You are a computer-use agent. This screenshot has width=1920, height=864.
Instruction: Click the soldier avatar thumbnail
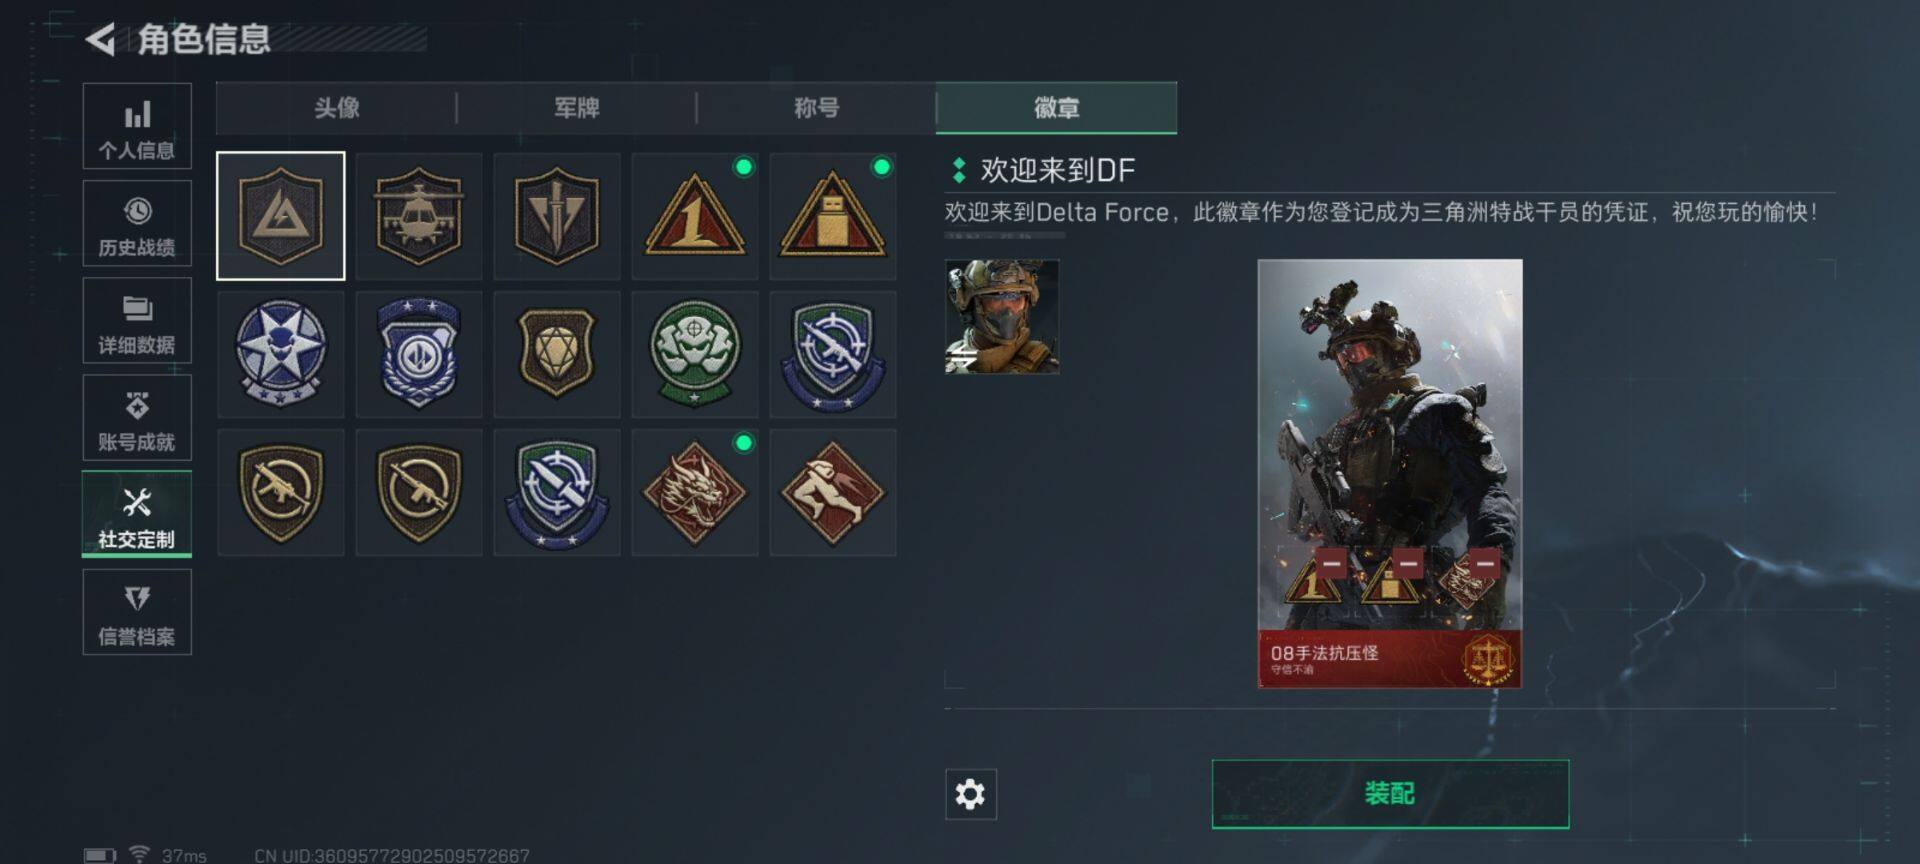[1002, 316]
